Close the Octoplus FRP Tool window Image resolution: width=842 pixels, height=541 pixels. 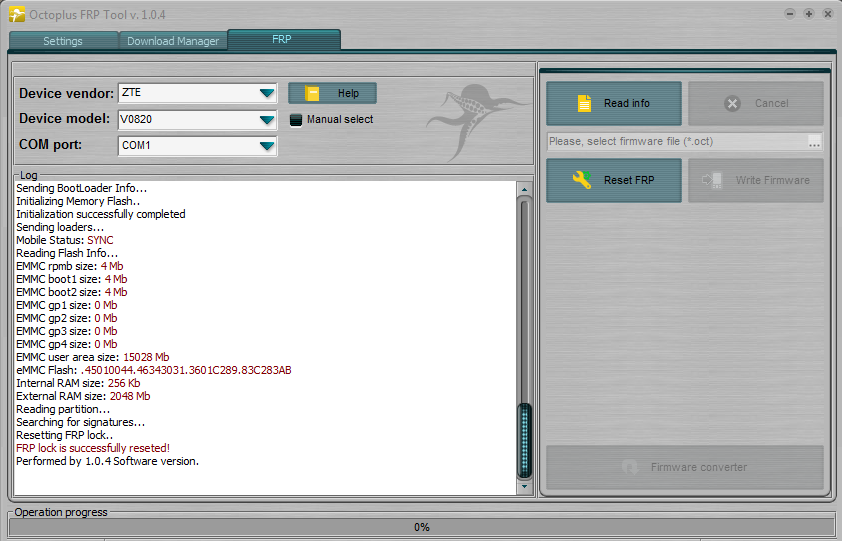[828, 14]
